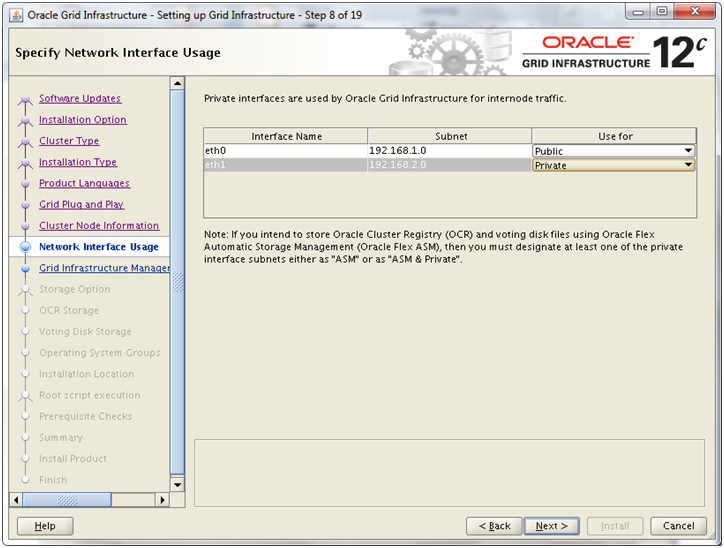Proceed with the Next button

(x=551, y=526)
